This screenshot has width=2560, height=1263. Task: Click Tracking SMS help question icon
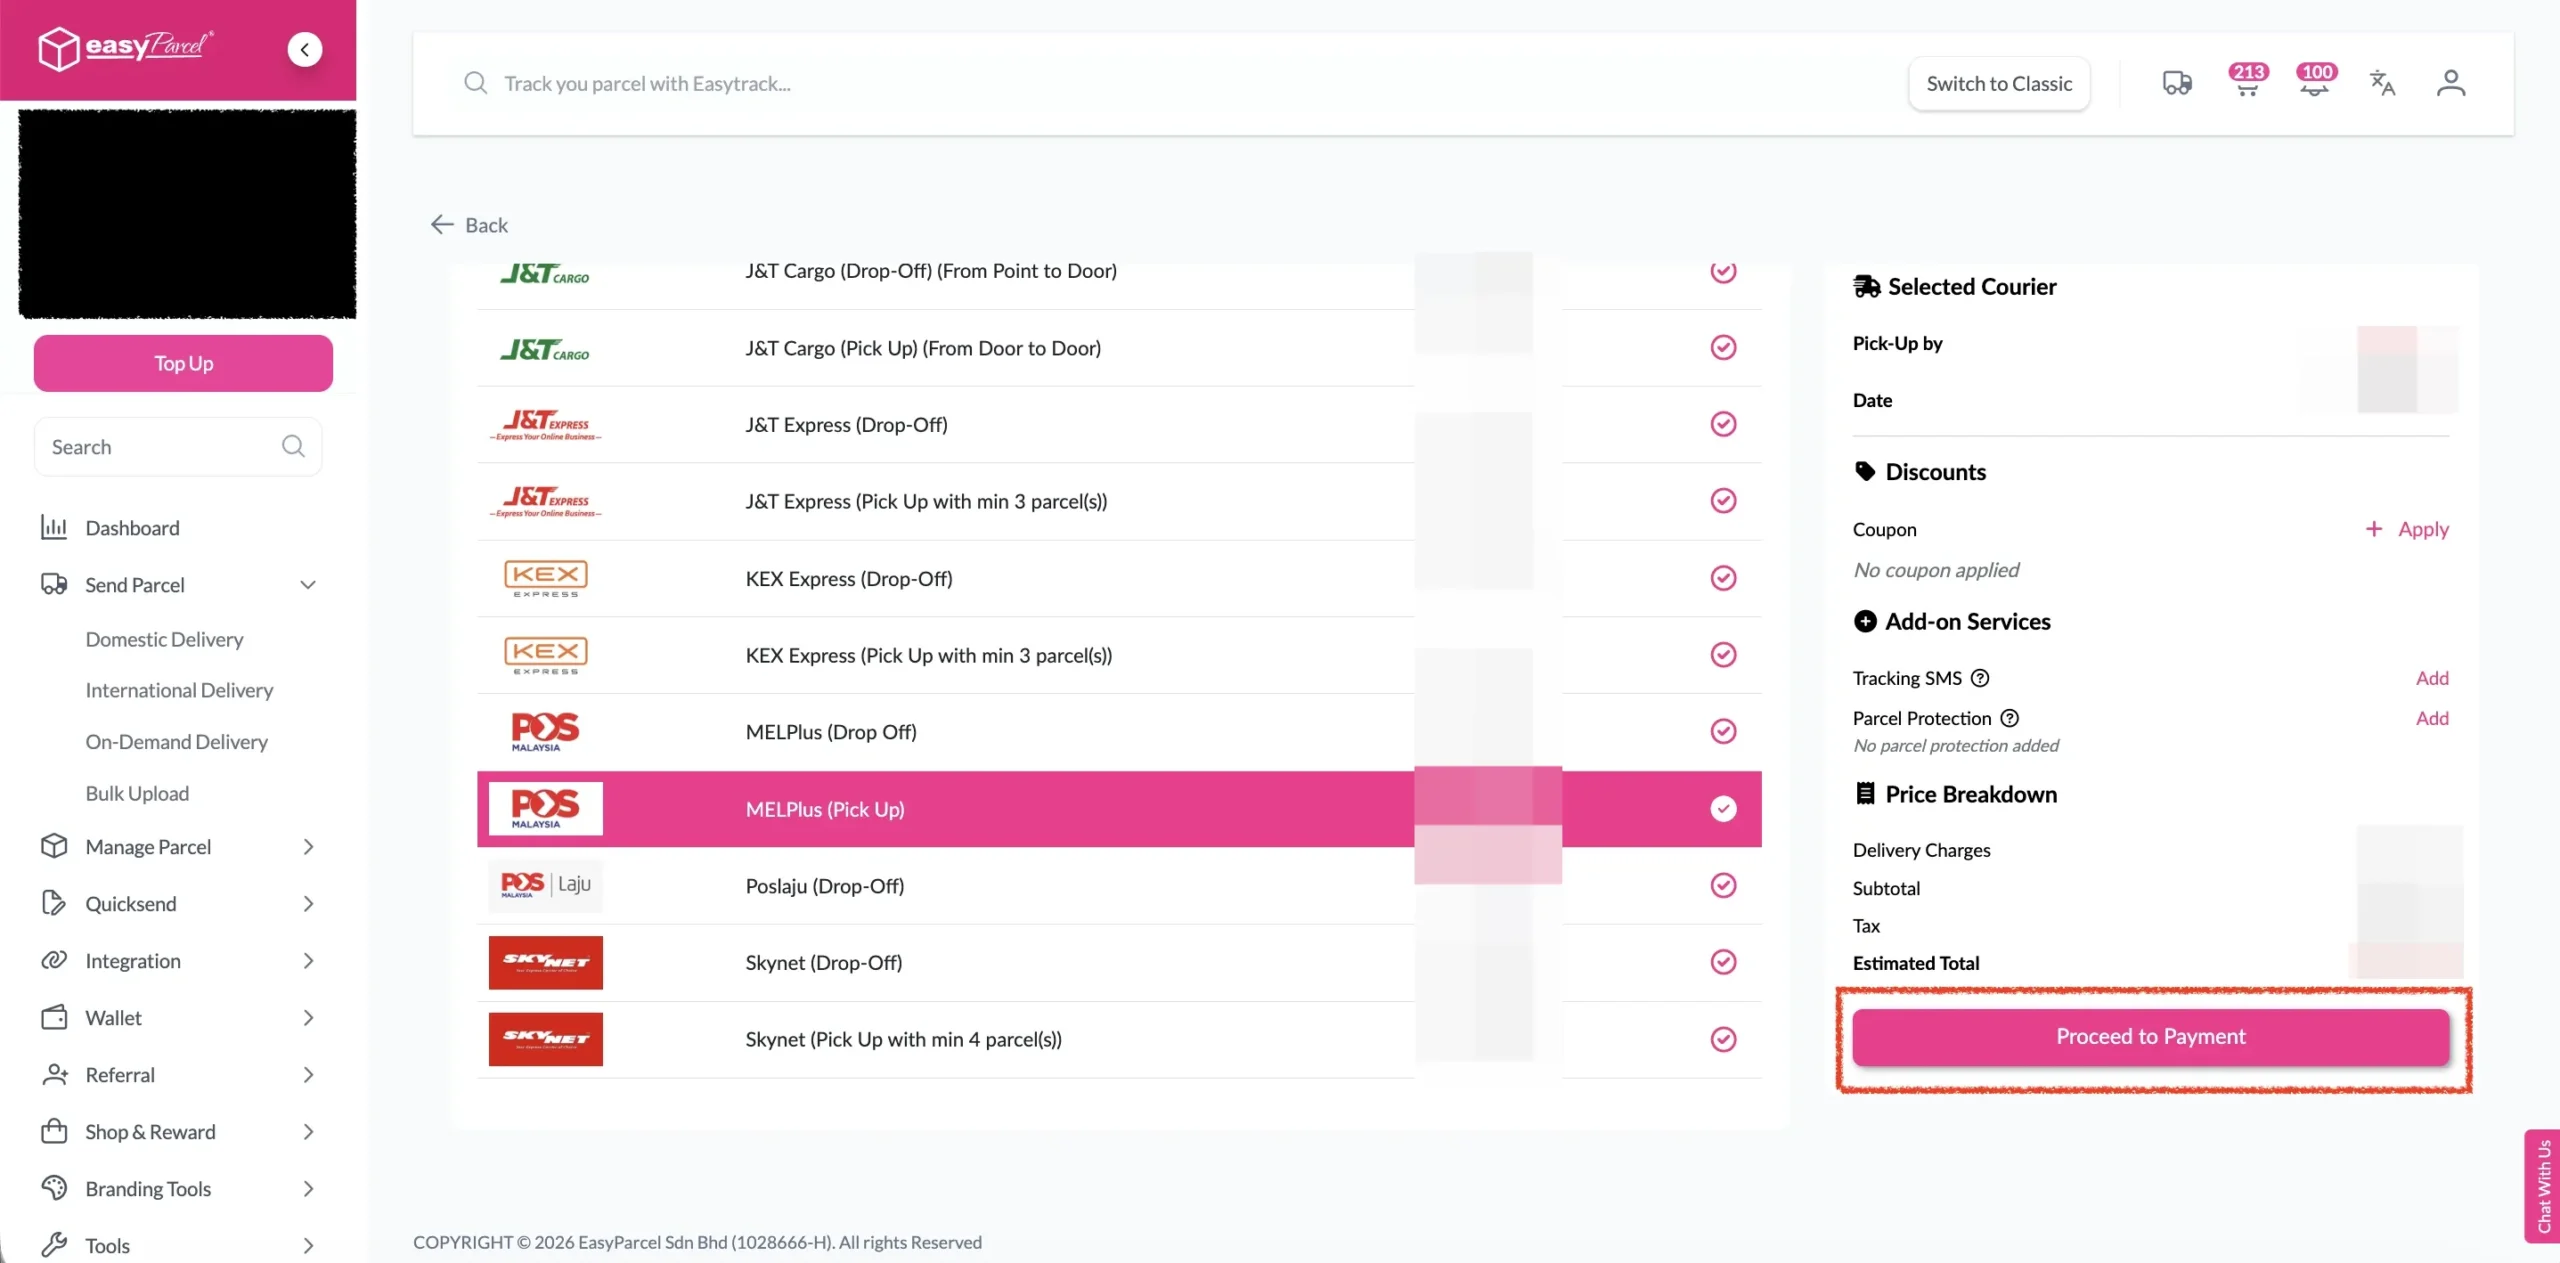pyautogui.click(x=1980, y=678)
